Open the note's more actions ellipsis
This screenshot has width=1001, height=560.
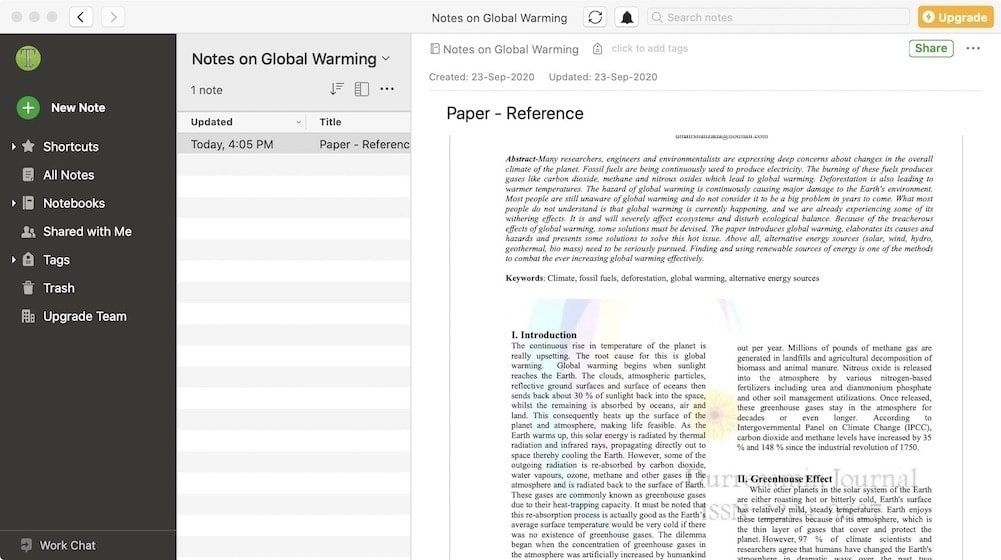pos(973,49)
